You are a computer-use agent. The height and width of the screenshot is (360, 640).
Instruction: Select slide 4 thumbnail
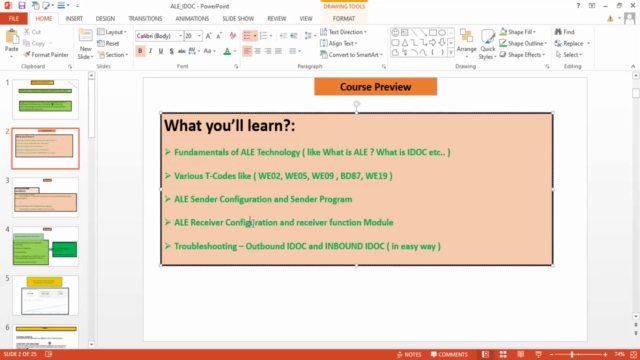point(45,246)
